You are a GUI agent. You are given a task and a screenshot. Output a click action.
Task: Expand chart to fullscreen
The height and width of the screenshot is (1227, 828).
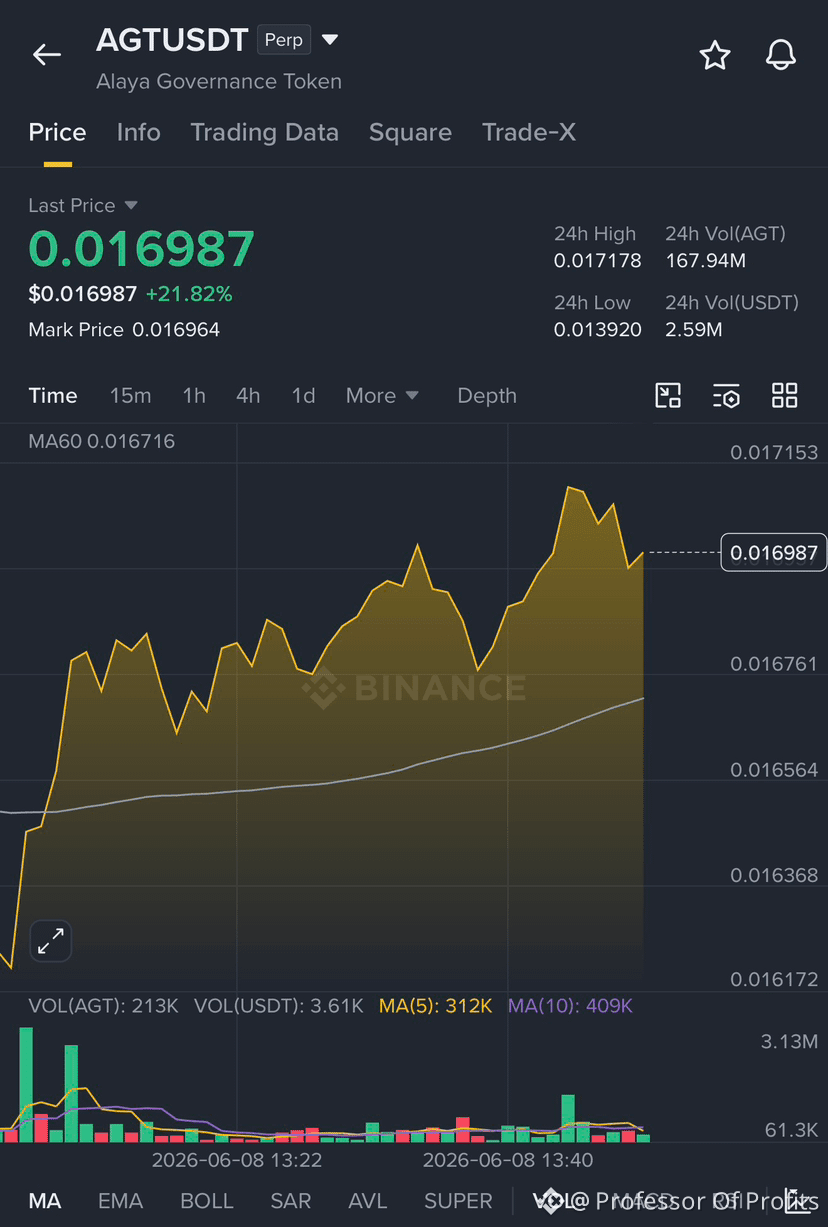point(51,940)
